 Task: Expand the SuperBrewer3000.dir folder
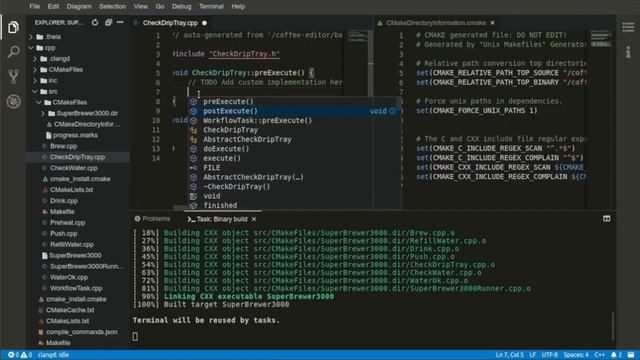42,113
